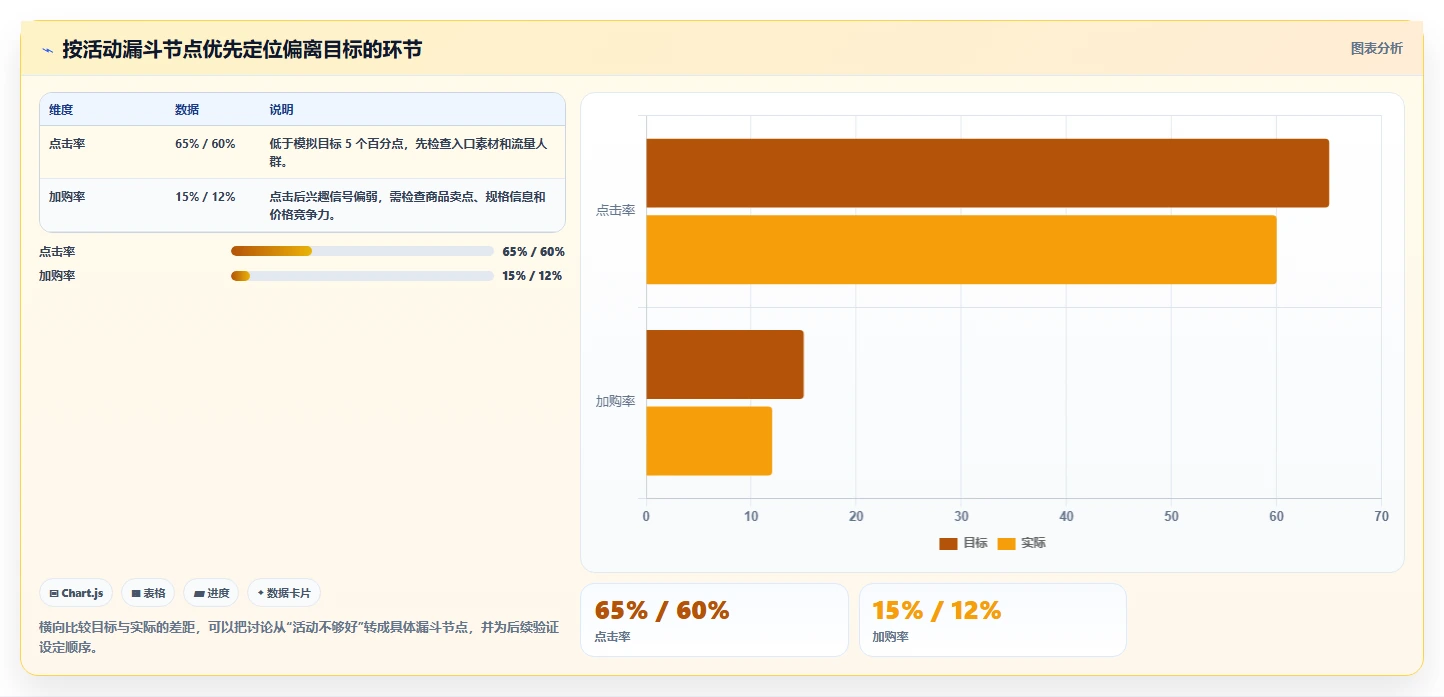The height and width of the screenshot is (697, 1444).
Task: Click the dark brown 目标 bar for 加购率
Action: (725, 364)
